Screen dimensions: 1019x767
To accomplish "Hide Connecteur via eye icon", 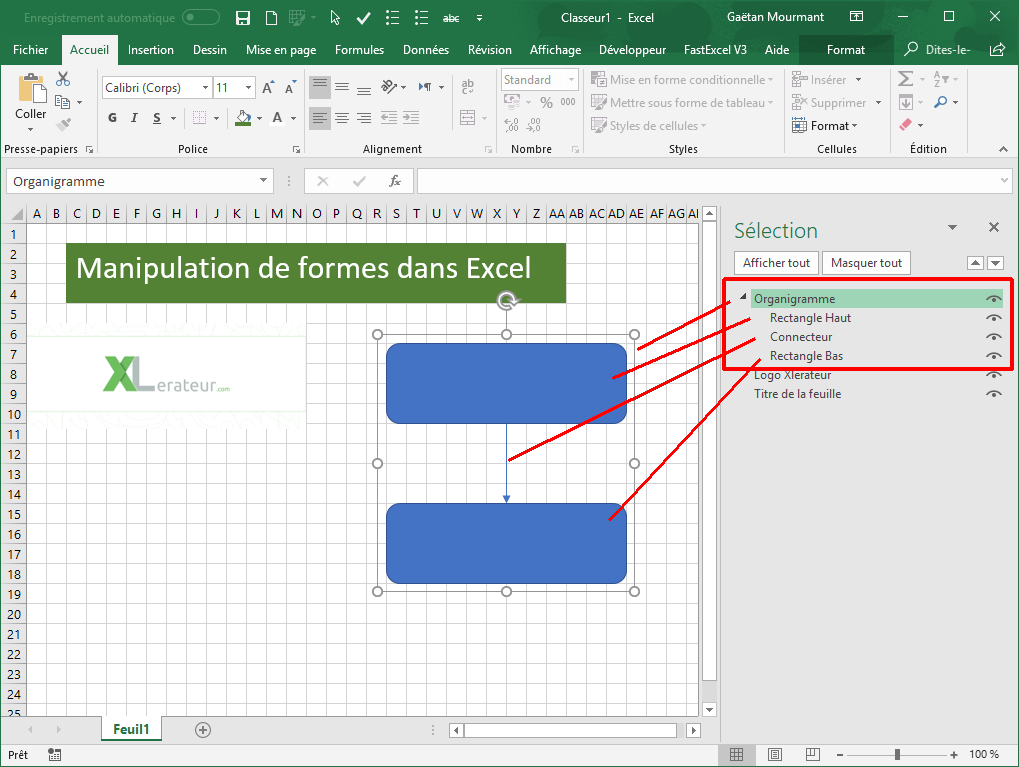I will (x=993, y=337).
